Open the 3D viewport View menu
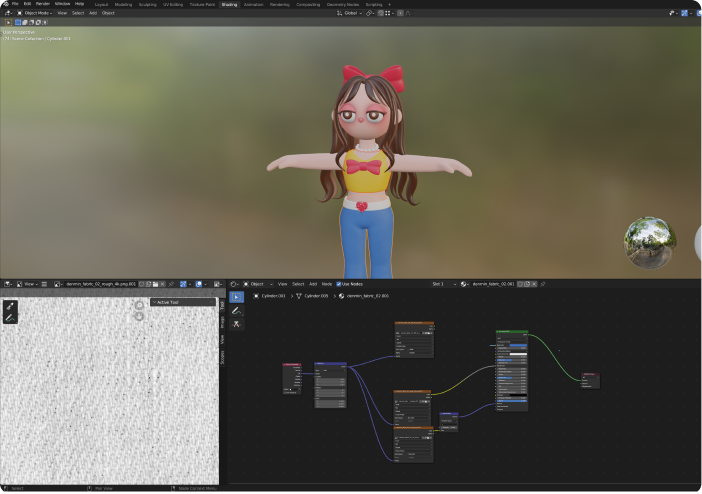The image size is (702, 494). [62, 13]
